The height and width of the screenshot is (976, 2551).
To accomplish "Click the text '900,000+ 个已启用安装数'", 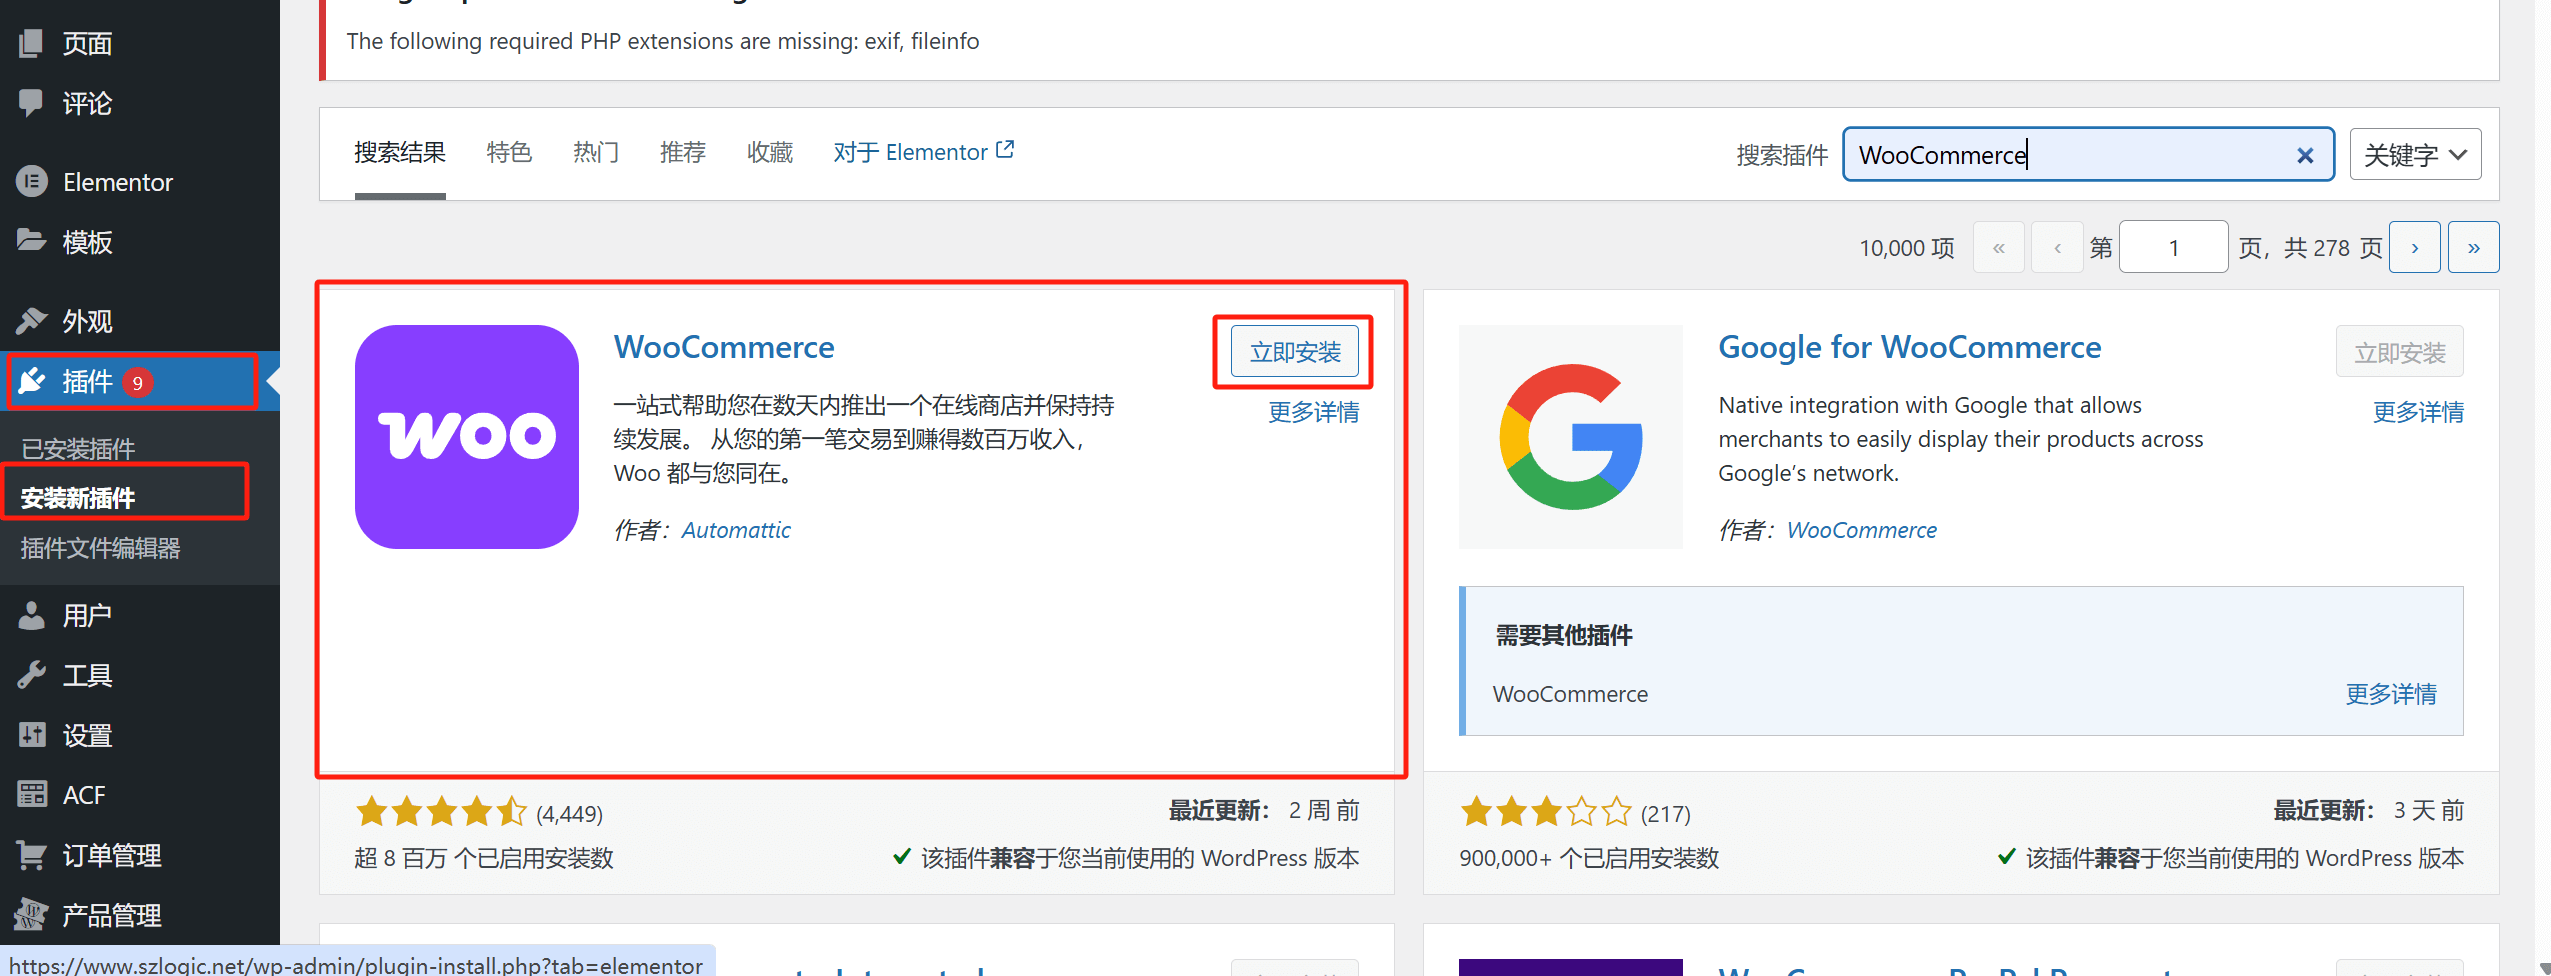I will [1588, 858].
